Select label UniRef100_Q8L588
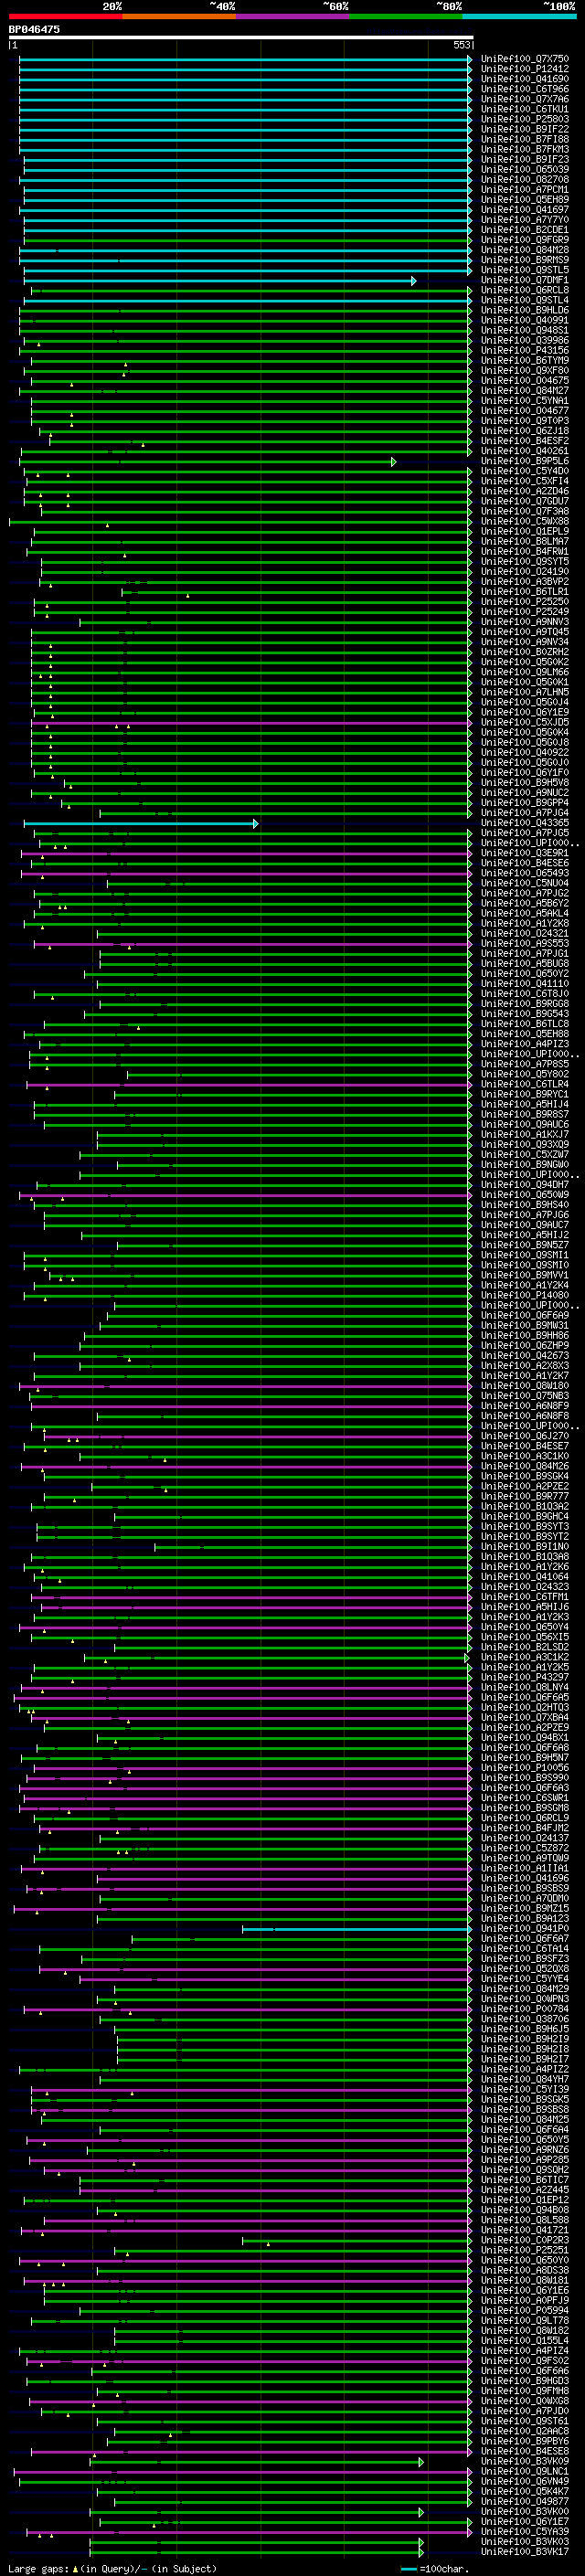The height and width of the screenshot is (2576, 585). click(x=524, y=2220)
